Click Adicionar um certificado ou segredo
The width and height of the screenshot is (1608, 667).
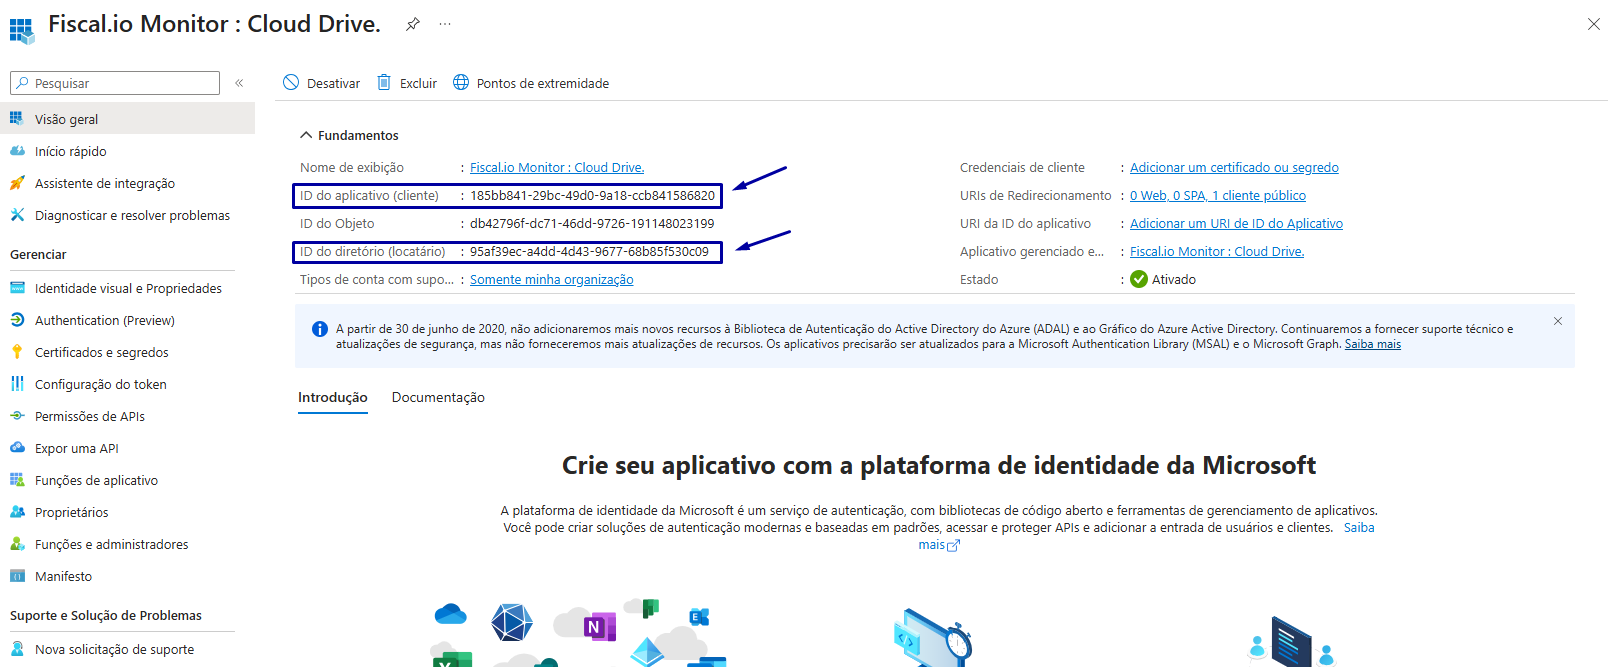point(1234,168)
